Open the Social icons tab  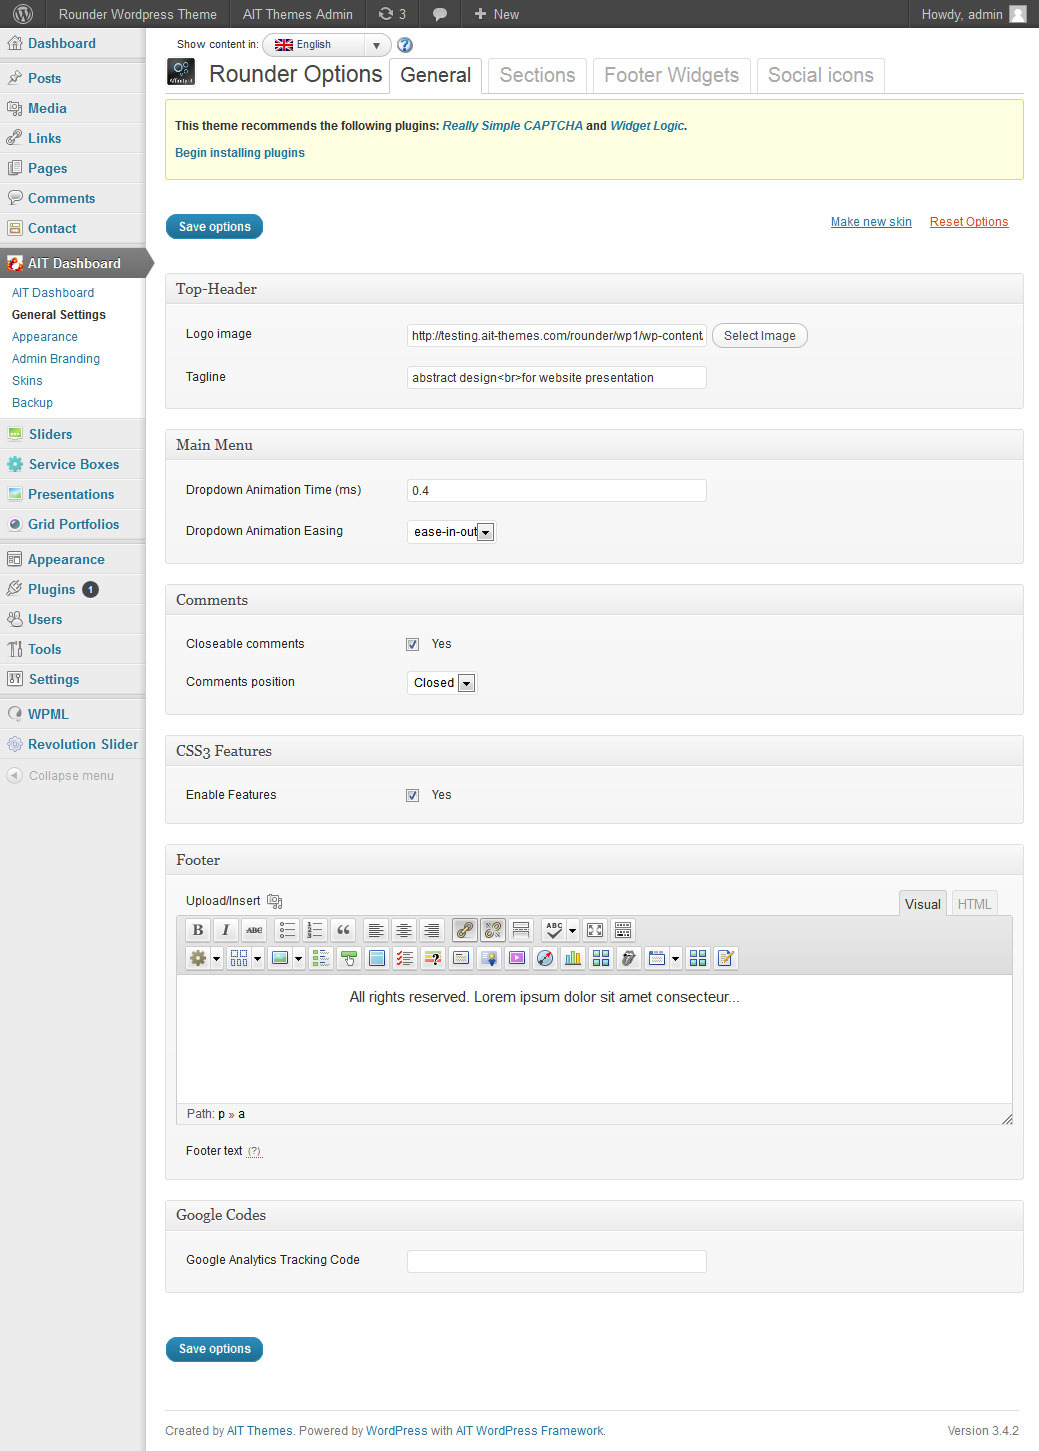tap(820, 75)
